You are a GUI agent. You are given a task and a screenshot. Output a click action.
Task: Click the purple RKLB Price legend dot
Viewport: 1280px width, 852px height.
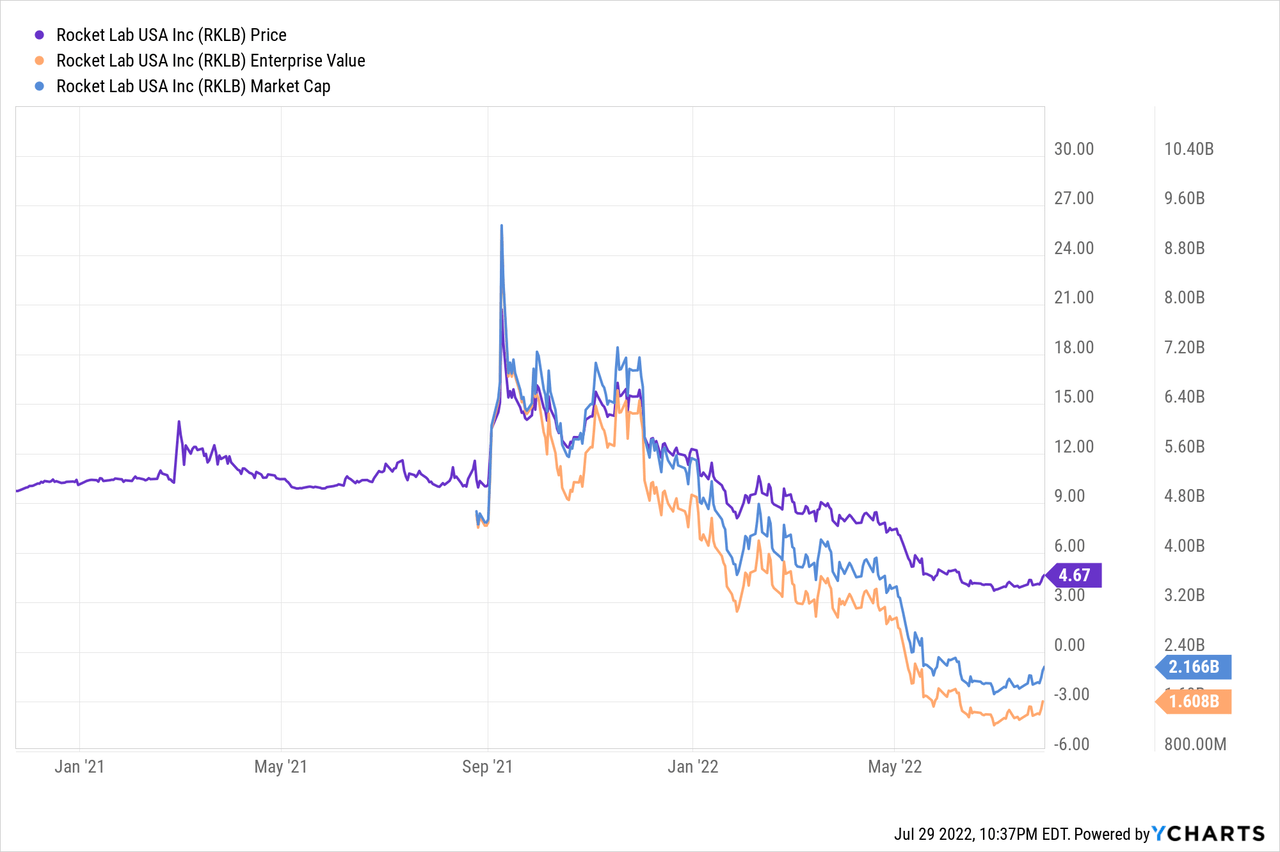tap(41, 35)
